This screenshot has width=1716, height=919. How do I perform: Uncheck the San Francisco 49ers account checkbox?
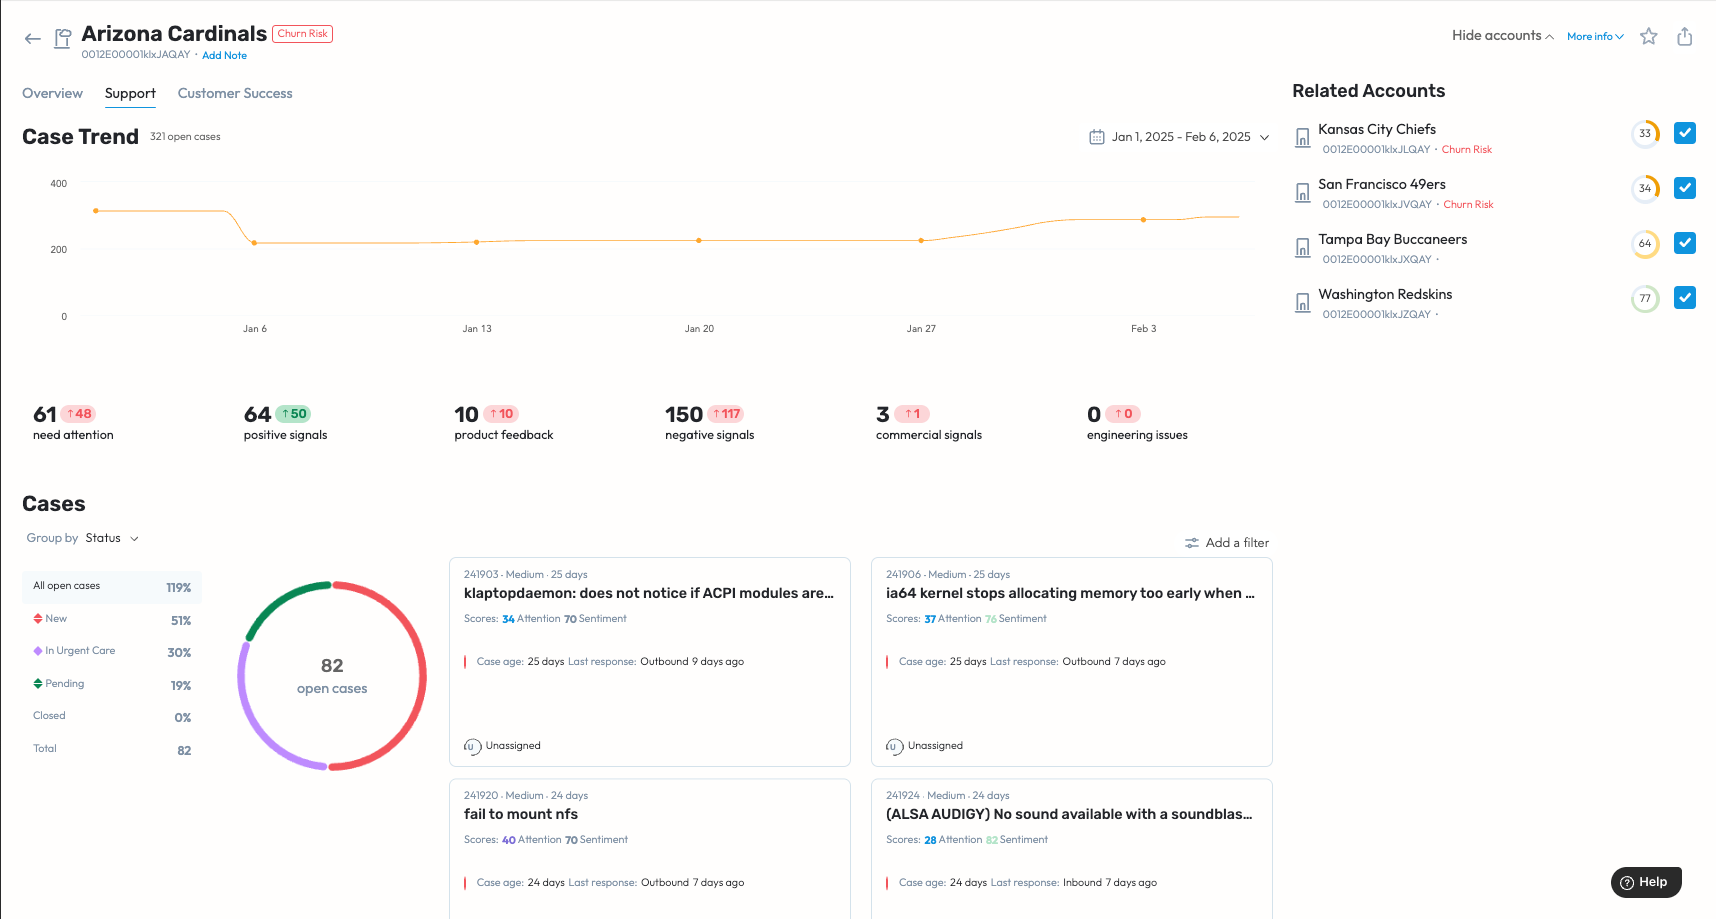1685,187
